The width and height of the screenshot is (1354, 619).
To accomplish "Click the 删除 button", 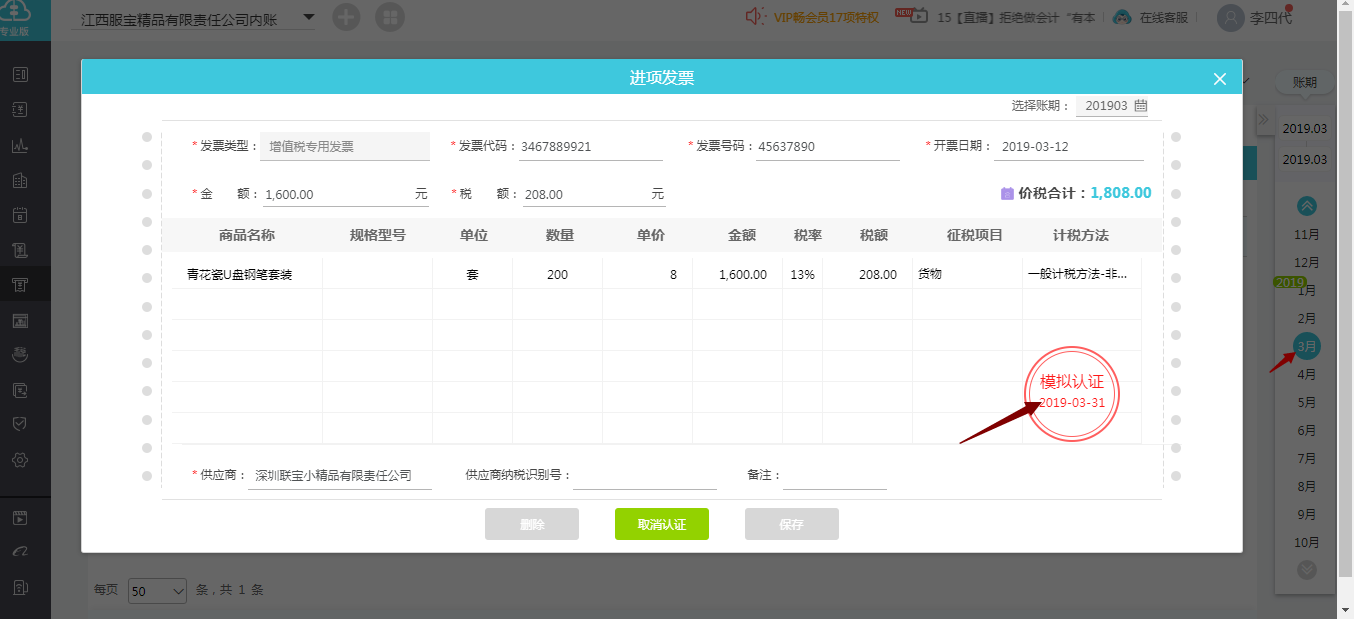I will tap(532, 524).
